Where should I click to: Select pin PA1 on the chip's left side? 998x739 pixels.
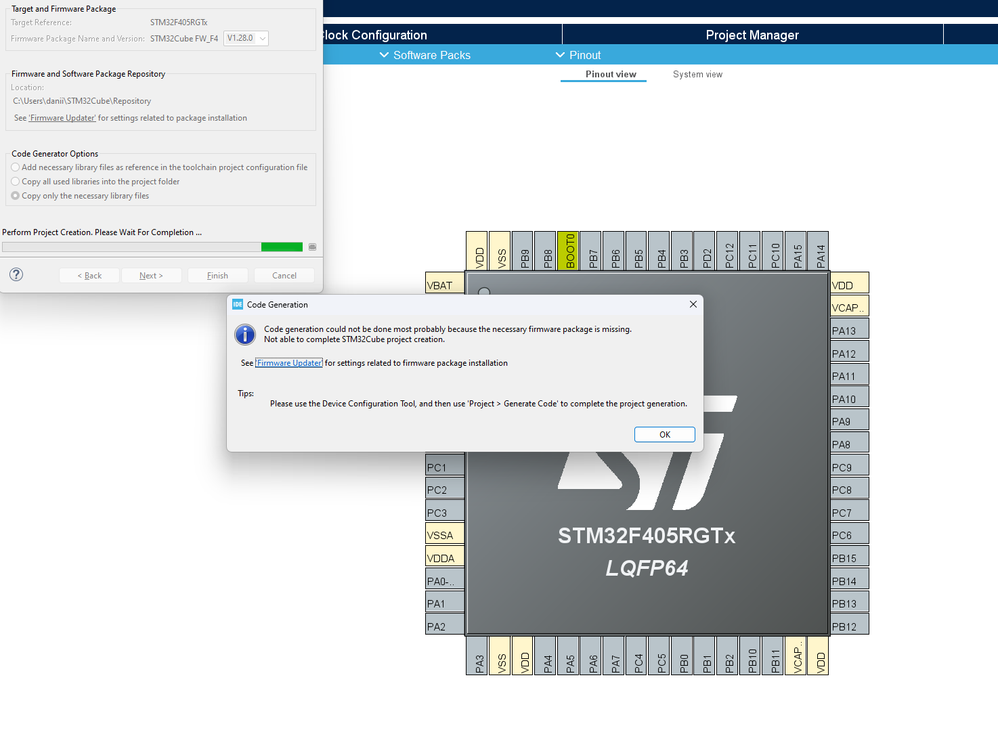coord(445,603)
